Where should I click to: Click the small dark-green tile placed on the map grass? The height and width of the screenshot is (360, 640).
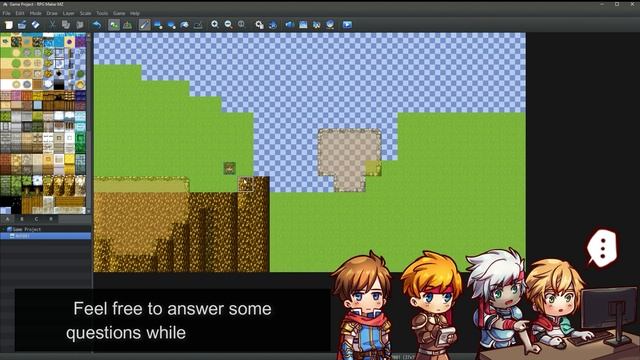(x=229, y=168)
